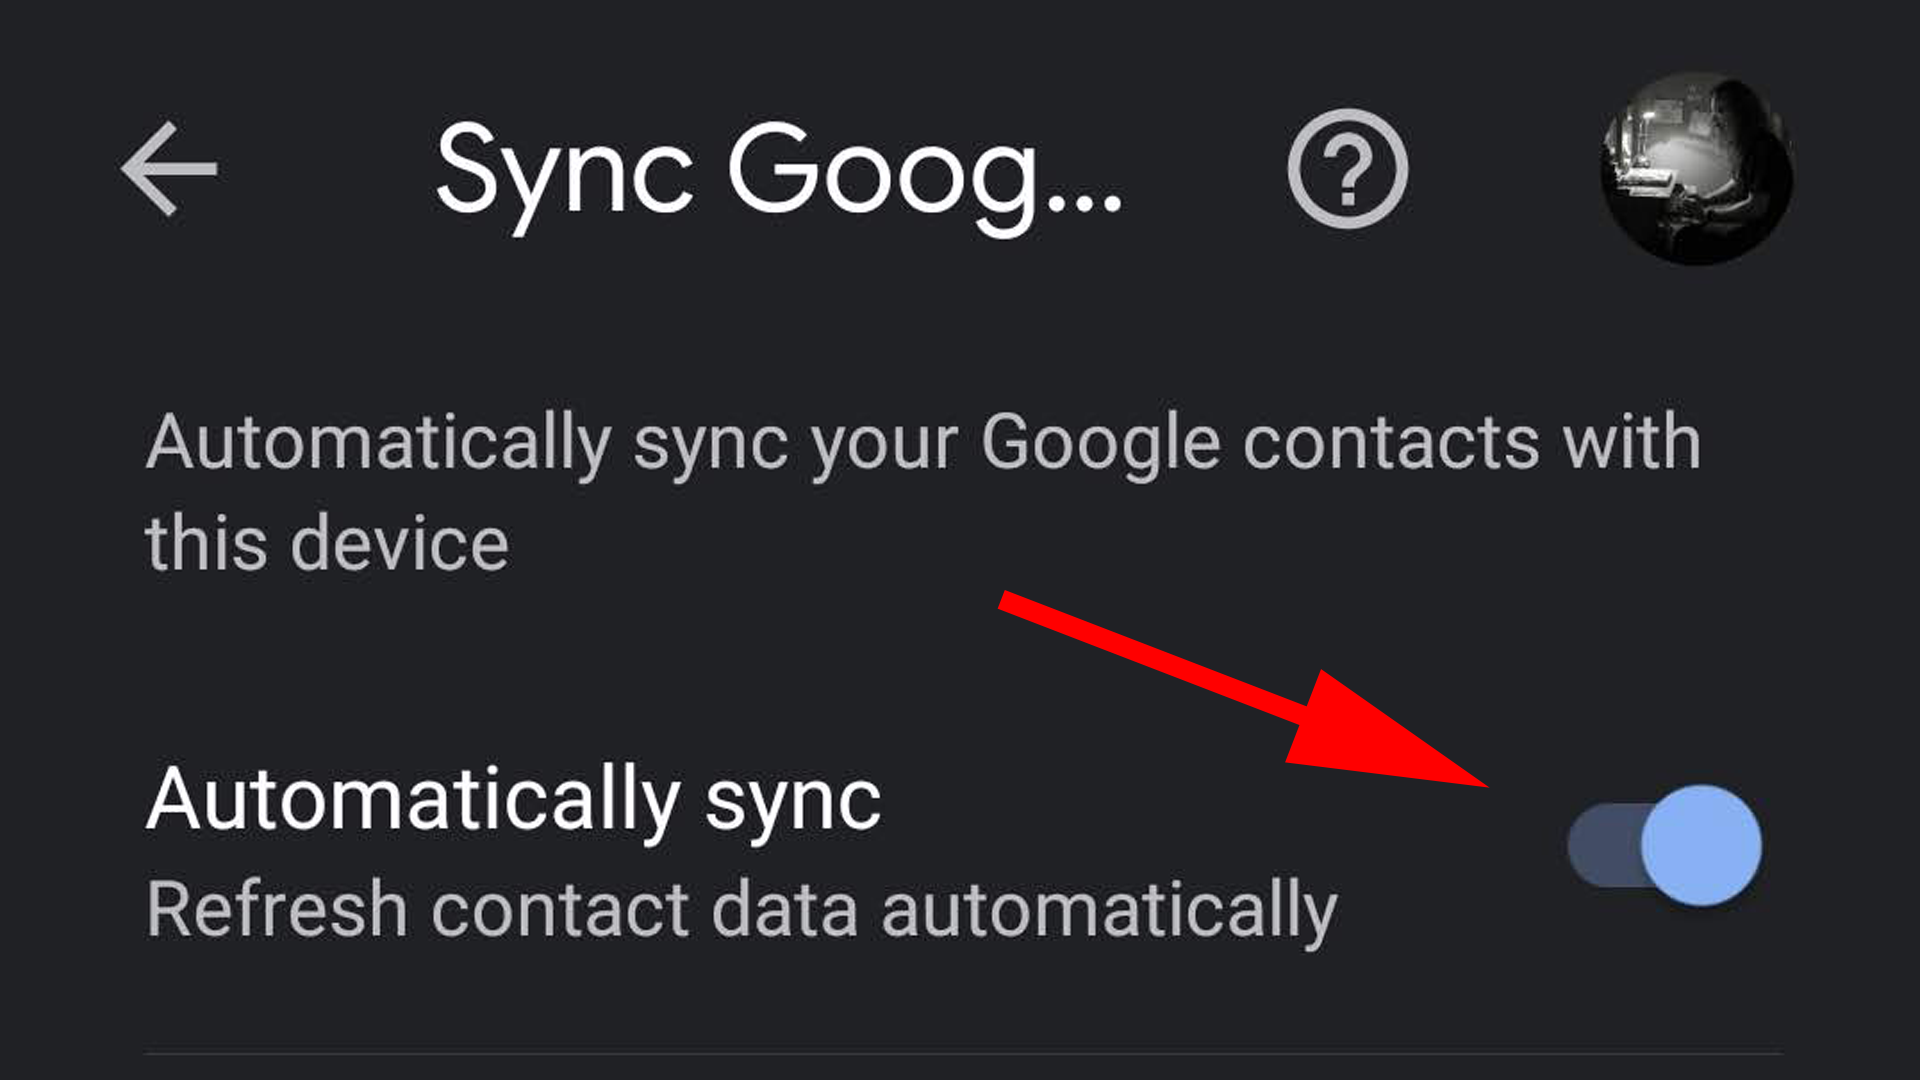Click the word "Google" in the description
The height and width of the screenshot is (1080, 1920).
[x=1100, y=443]
